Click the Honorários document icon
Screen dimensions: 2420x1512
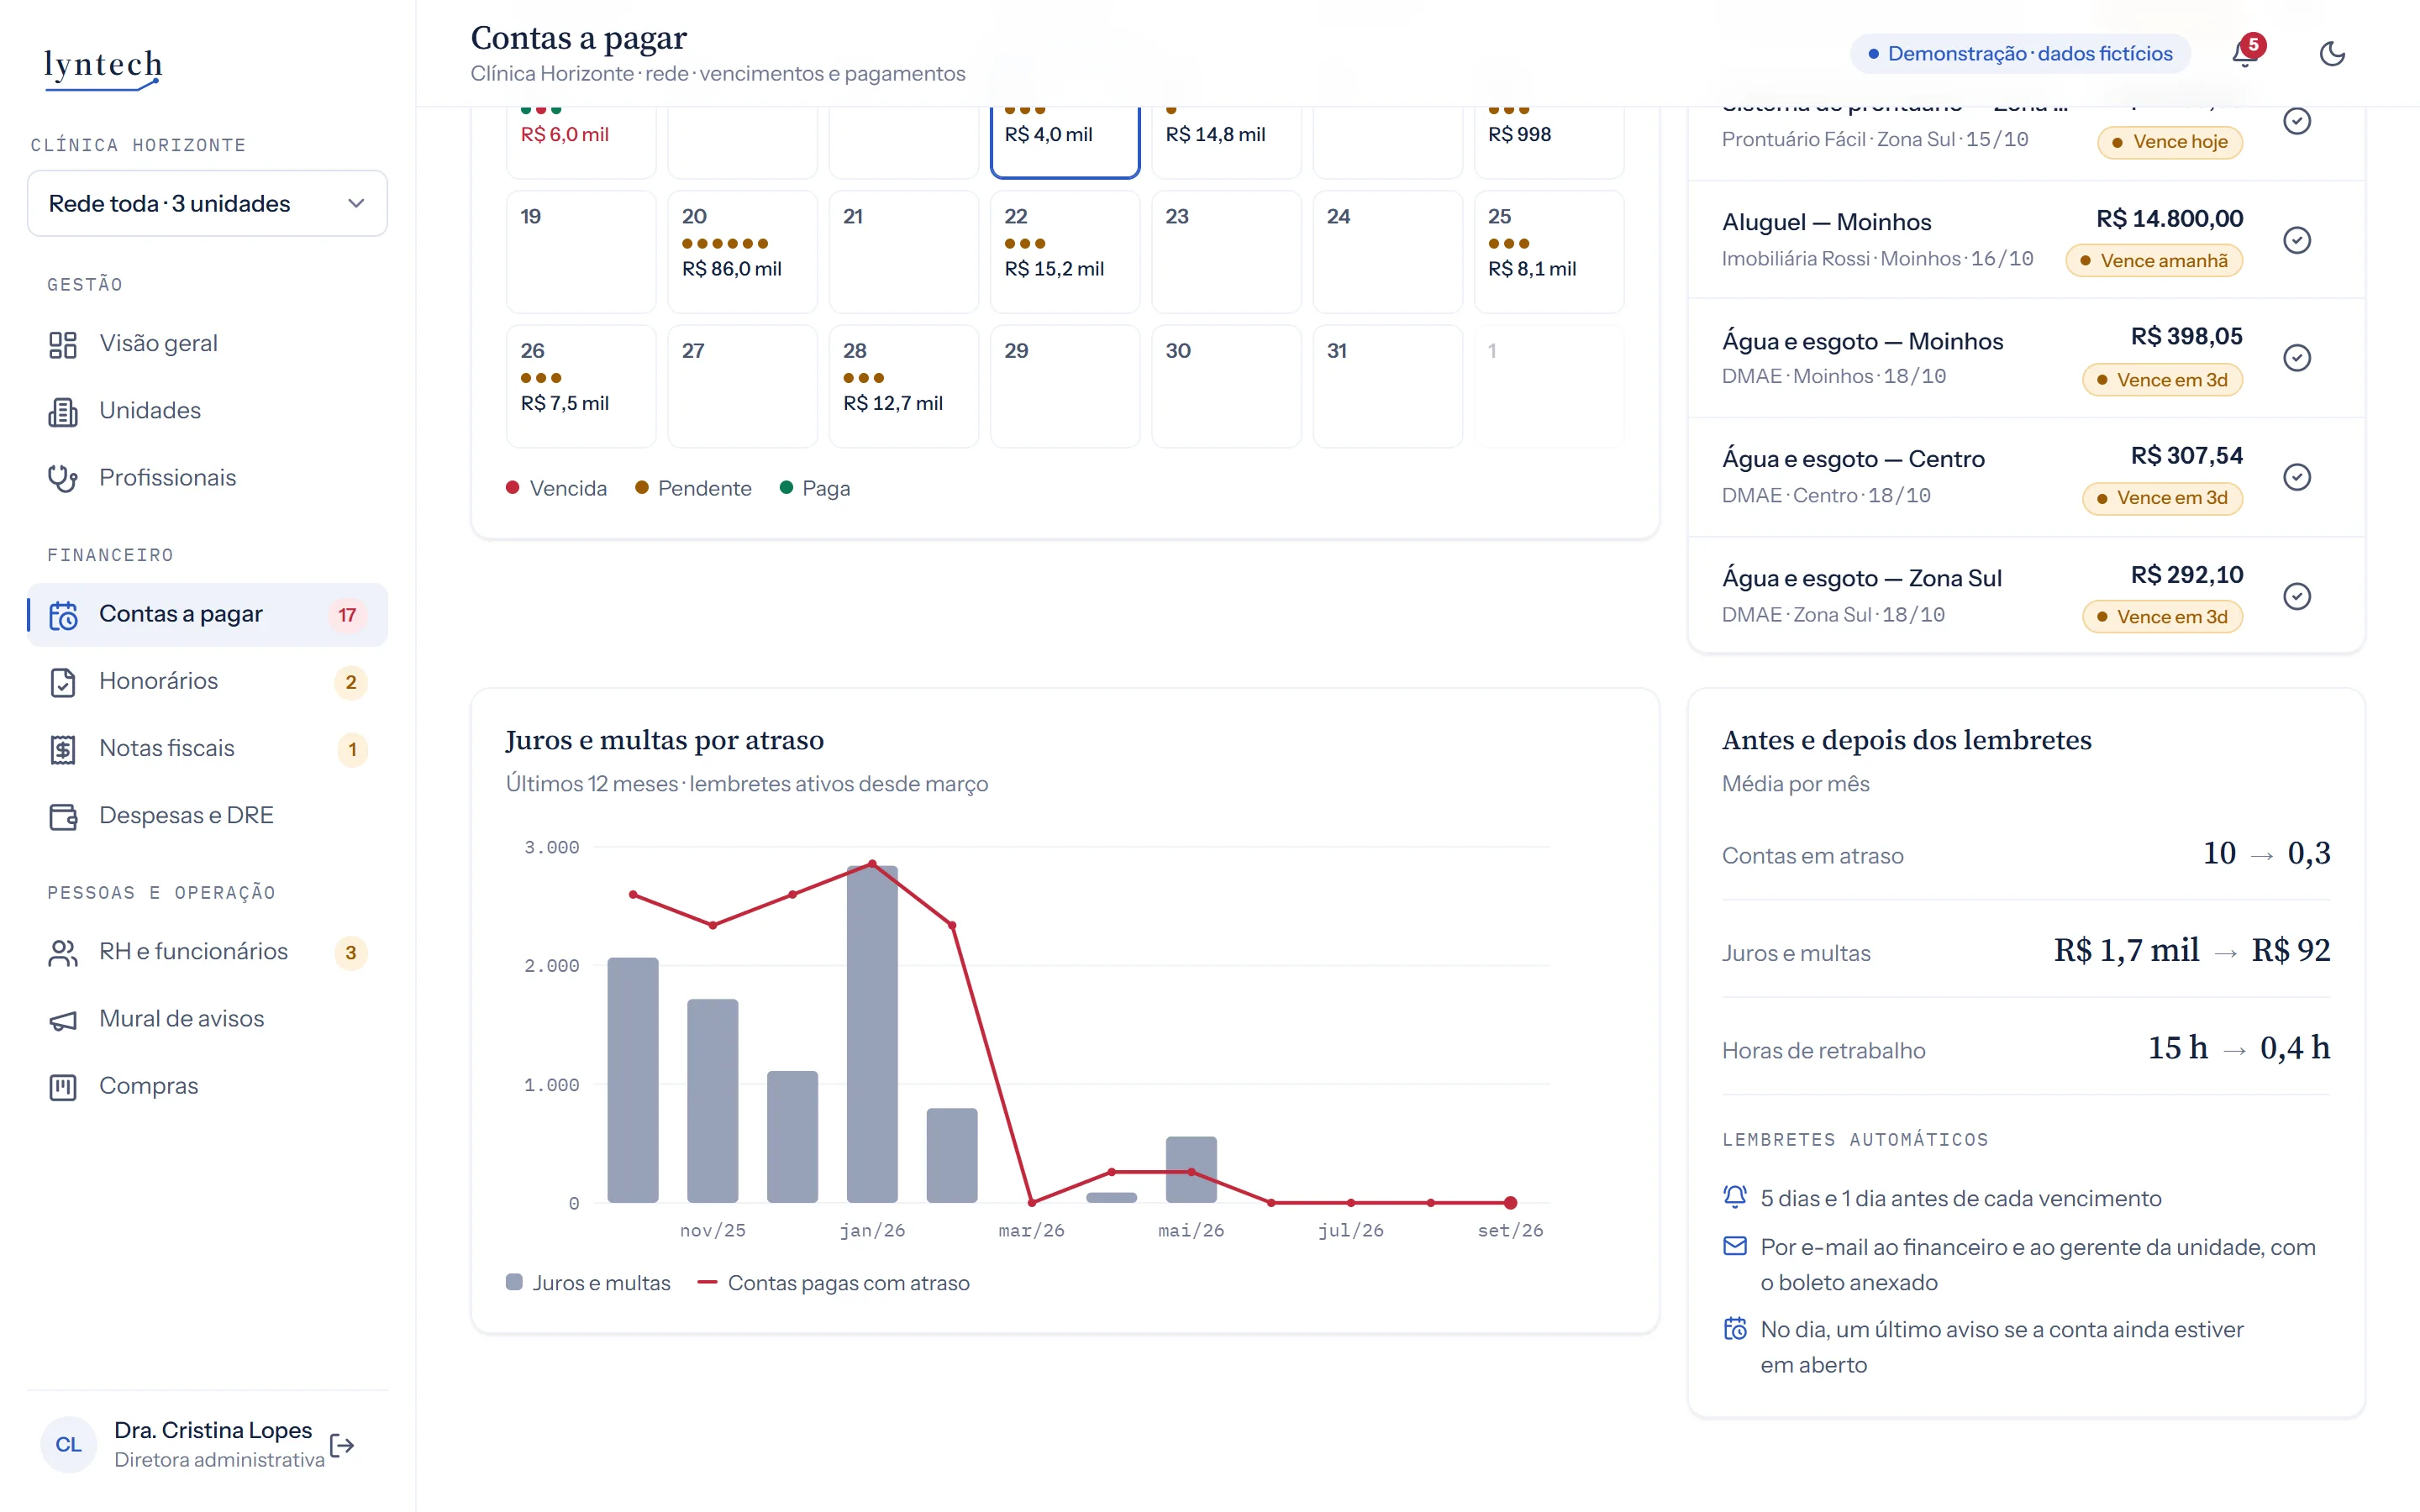pyautogui.click(x=63, y=682)
